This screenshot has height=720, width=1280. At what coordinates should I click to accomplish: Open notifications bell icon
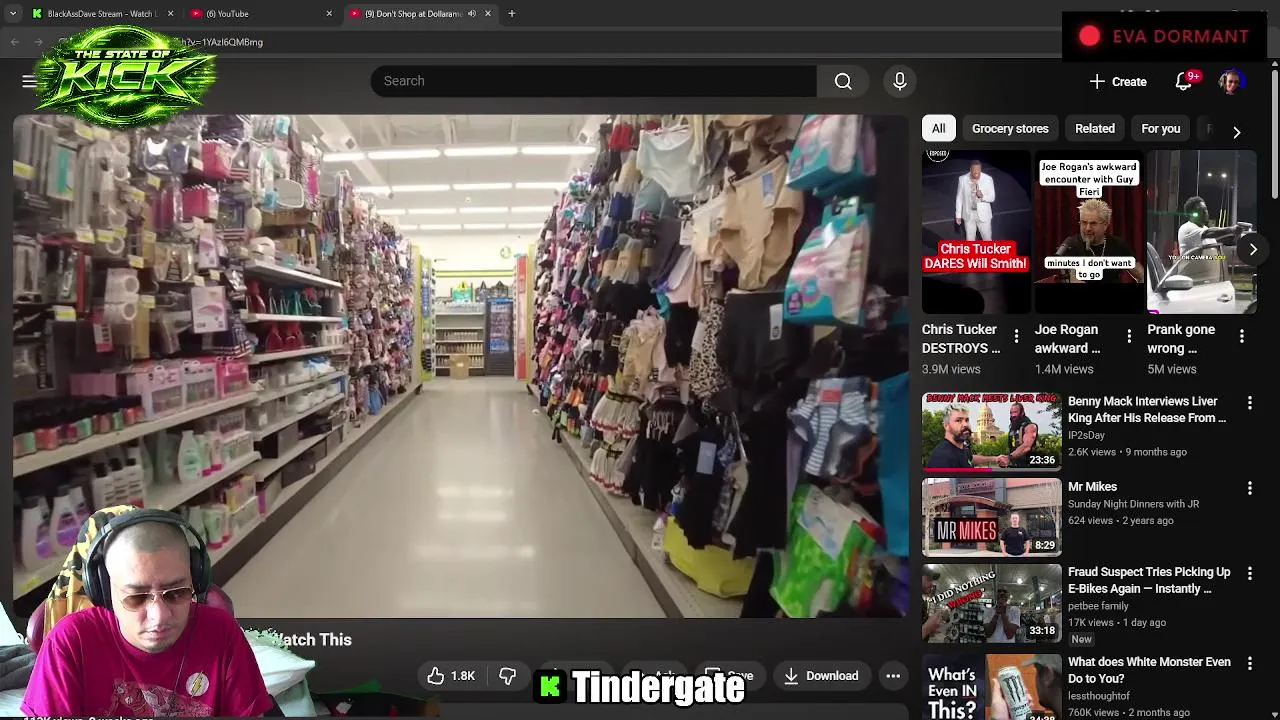pyautogui.click(x=1184, y=82)
